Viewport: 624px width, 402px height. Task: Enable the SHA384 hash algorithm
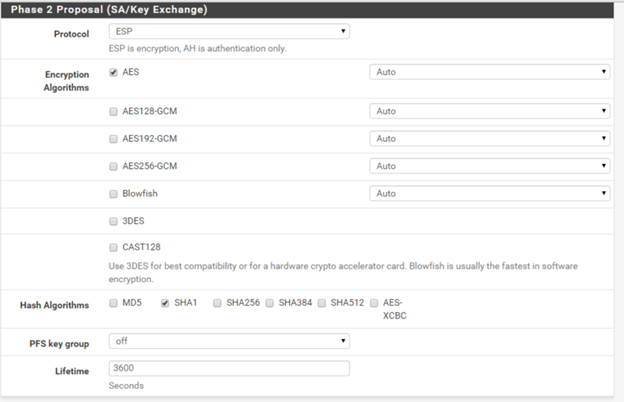[270, 302]
